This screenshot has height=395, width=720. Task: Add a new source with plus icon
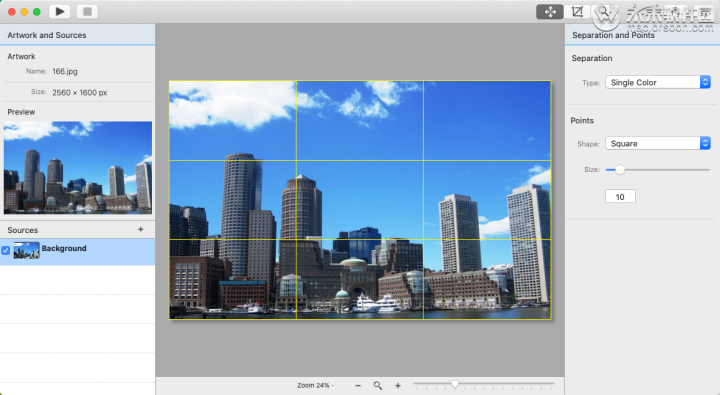[141, 229]
